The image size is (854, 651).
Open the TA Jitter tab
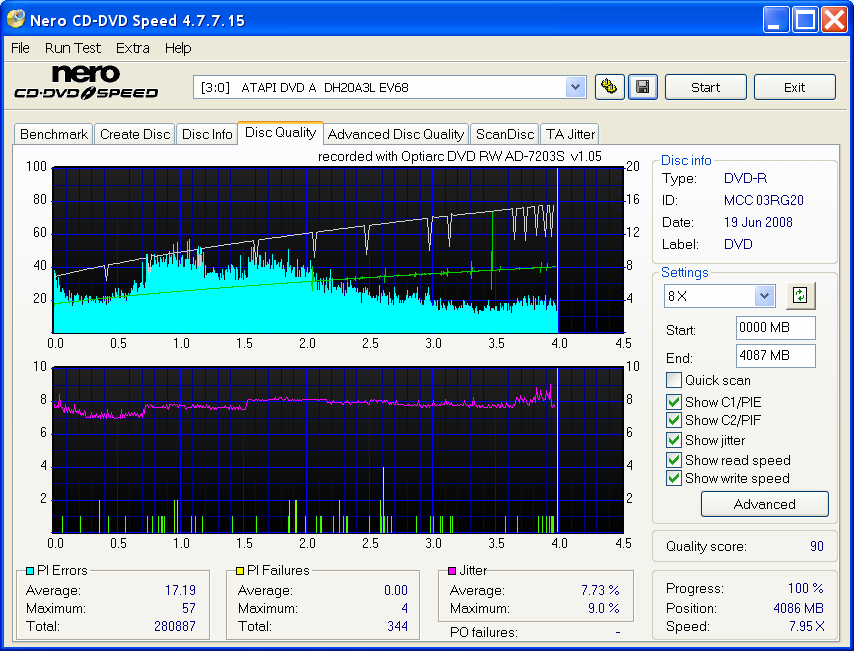(569, 134)
